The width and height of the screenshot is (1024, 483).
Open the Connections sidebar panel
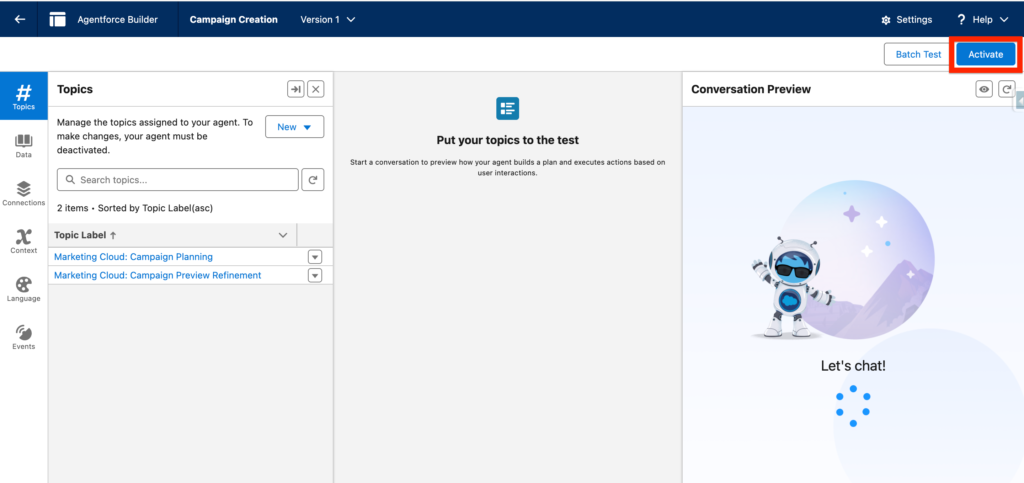[23, 193]
